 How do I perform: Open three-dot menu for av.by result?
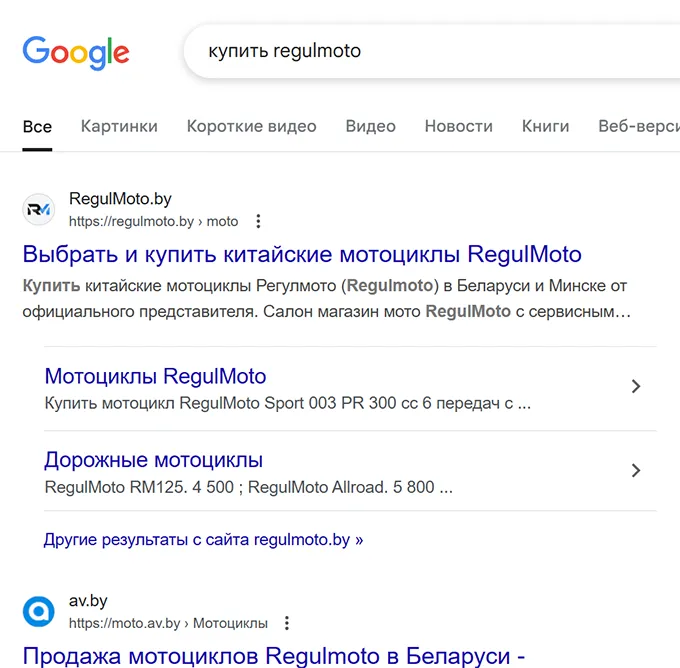(287, 623)
